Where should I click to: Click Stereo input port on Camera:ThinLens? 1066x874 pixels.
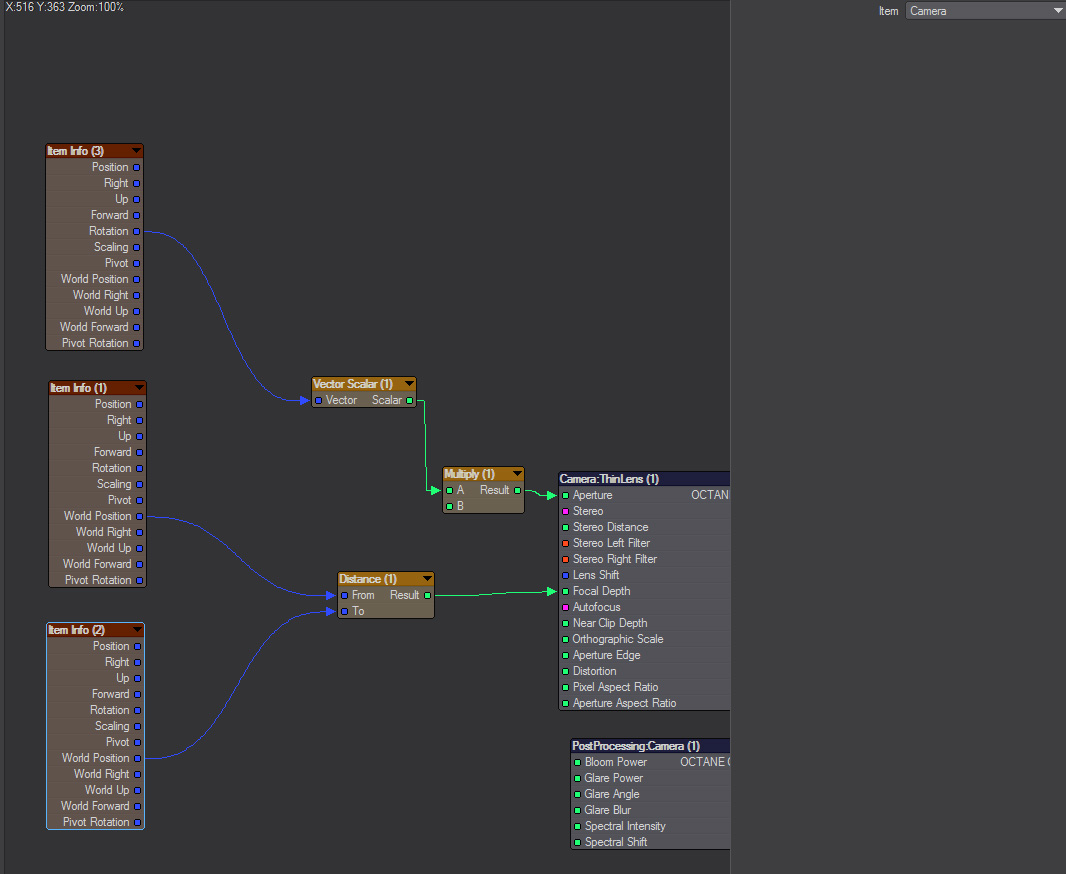pyautogui.click(x=565, y=511)
